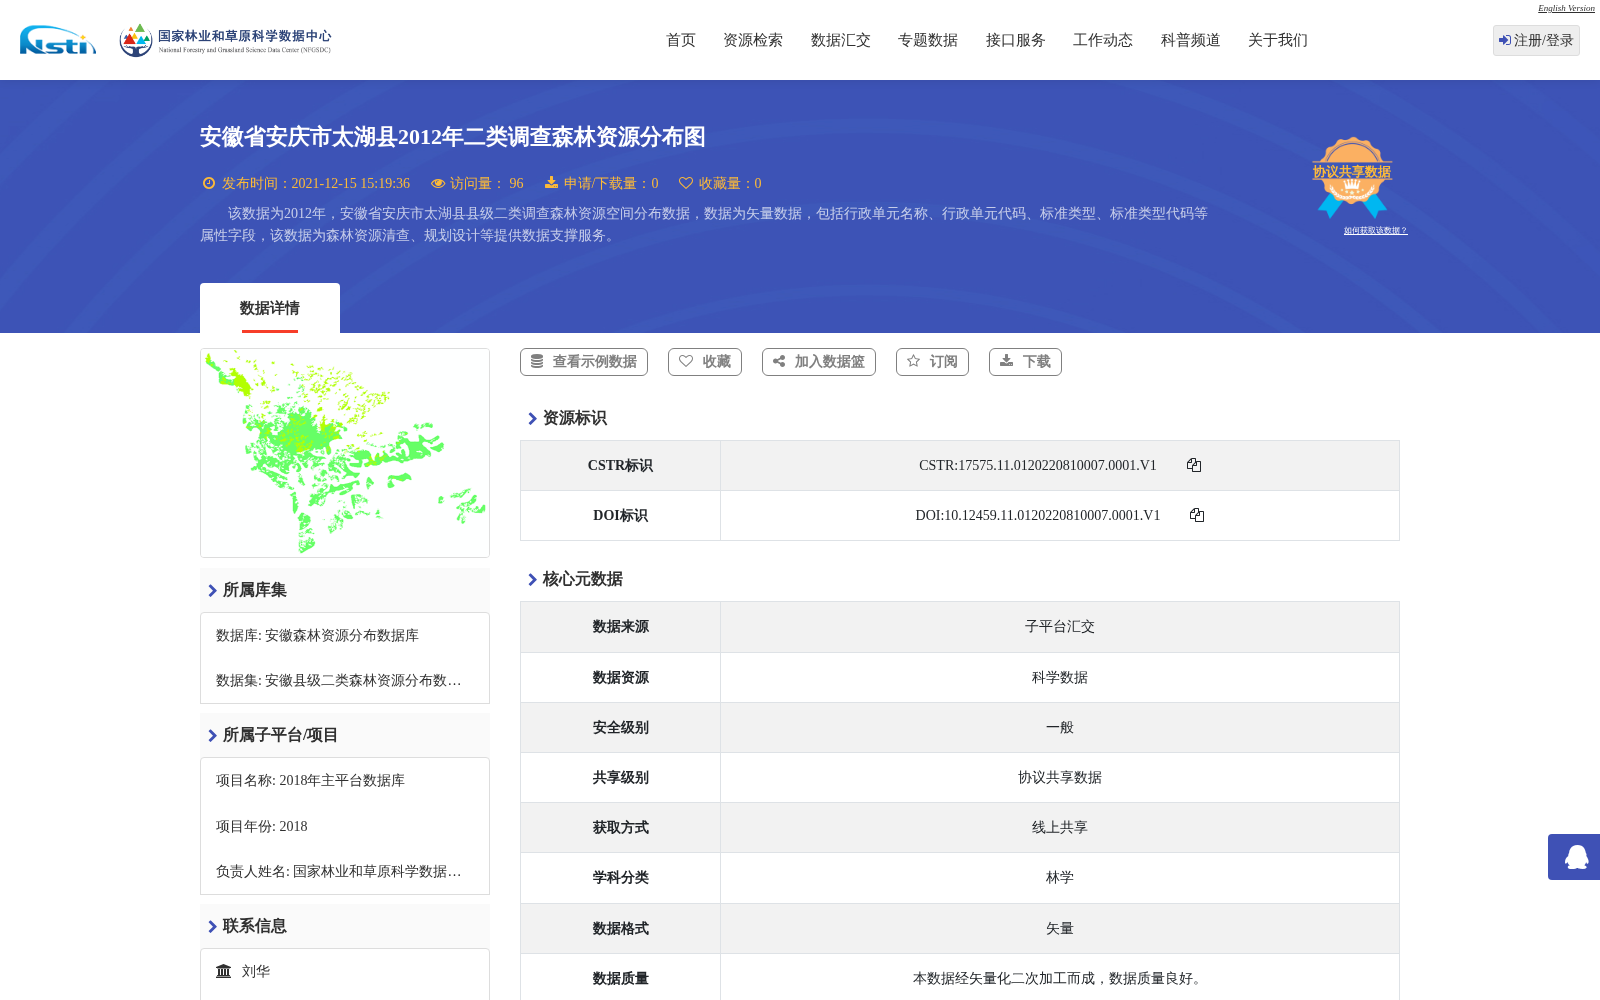Image resolution: width=1600 pixels, height=1000 pixels.
Task: Click the 下载 button
Action: (x=1025, y=362)
